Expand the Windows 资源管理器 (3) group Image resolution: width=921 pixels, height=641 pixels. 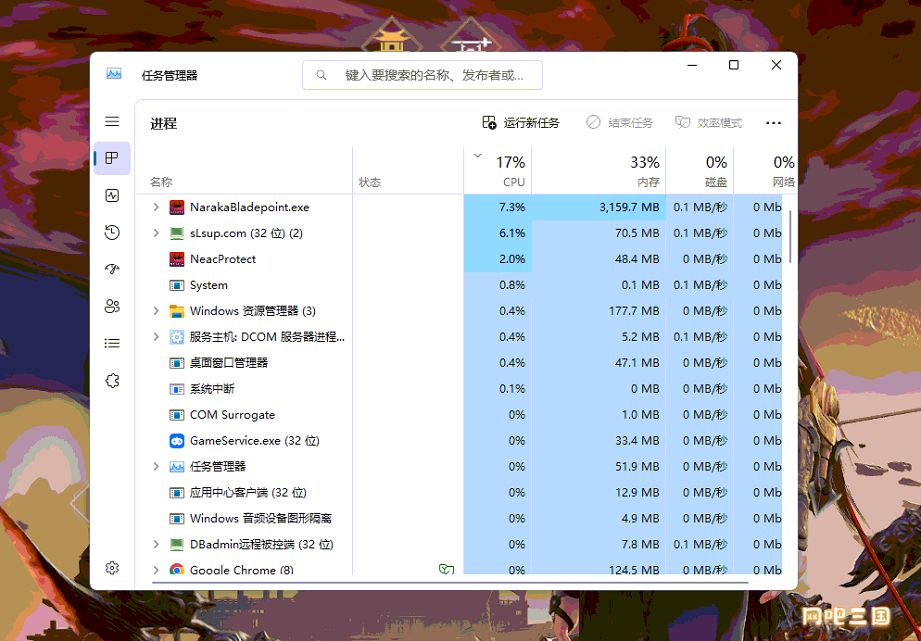(x=156, y=311)
